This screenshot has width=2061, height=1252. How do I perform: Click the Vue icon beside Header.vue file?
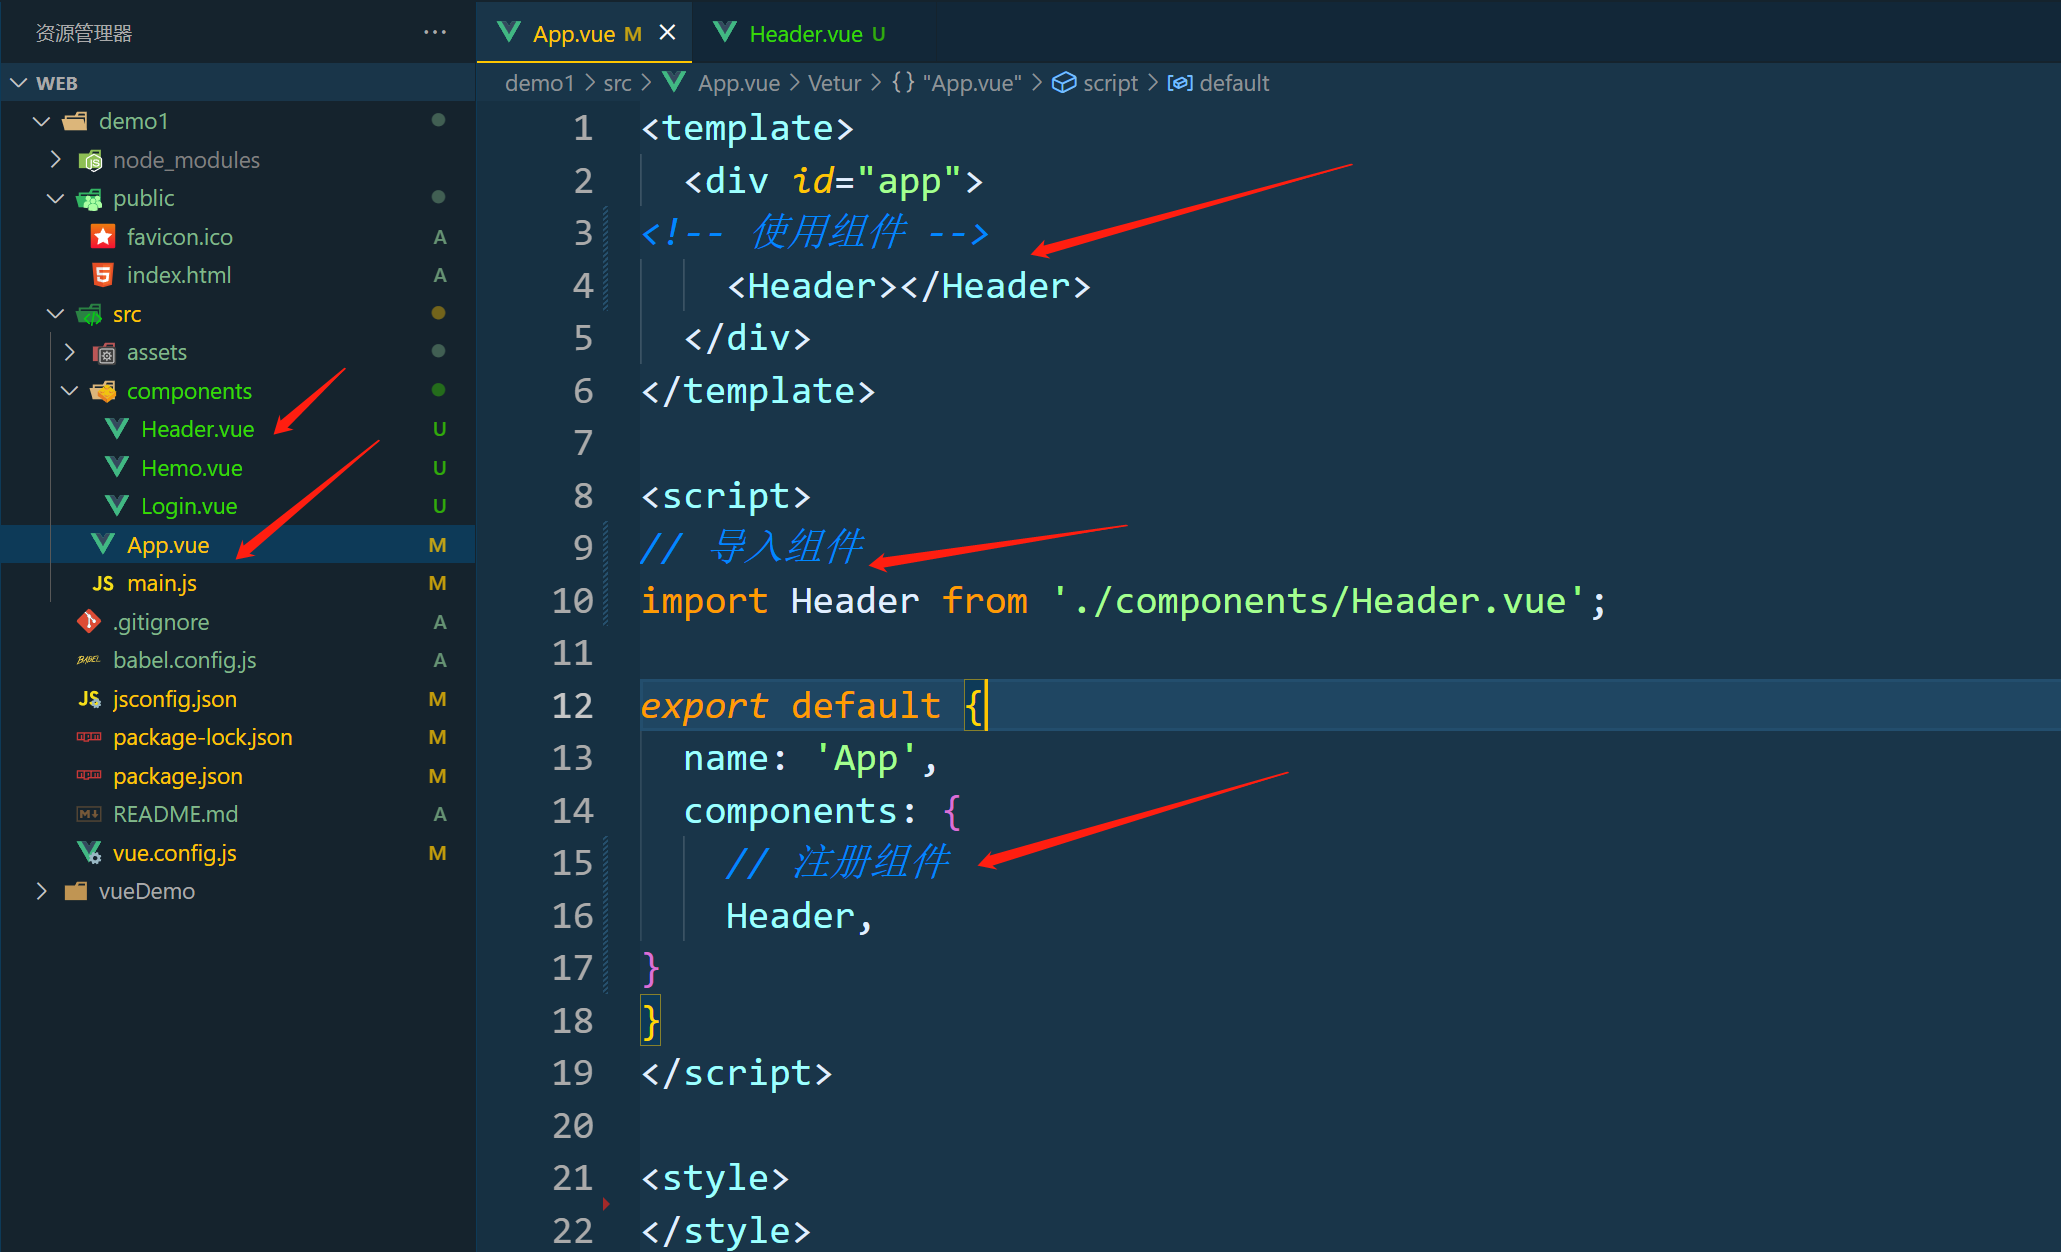(x=117, y=429)
